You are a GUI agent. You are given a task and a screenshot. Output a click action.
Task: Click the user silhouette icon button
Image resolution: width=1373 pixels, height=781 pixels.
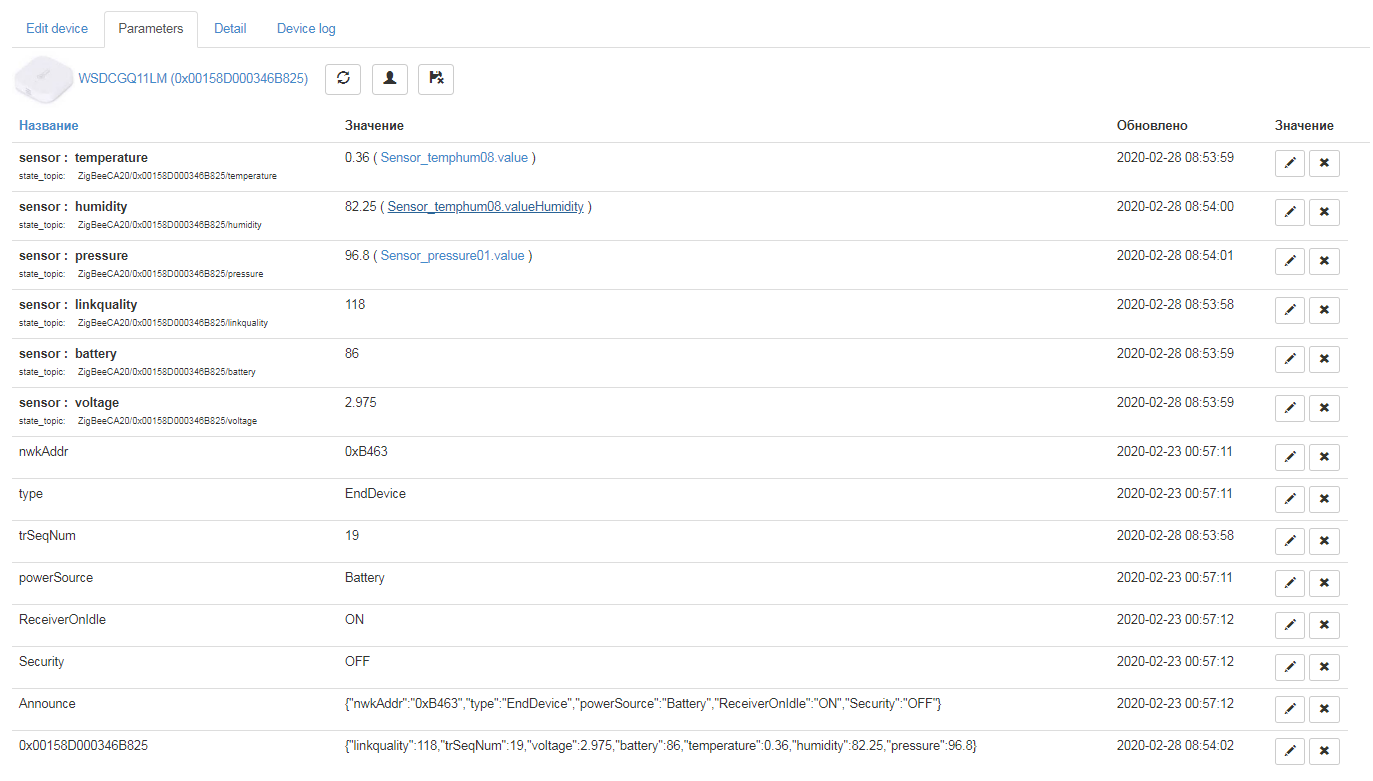(x=390, y=79)
